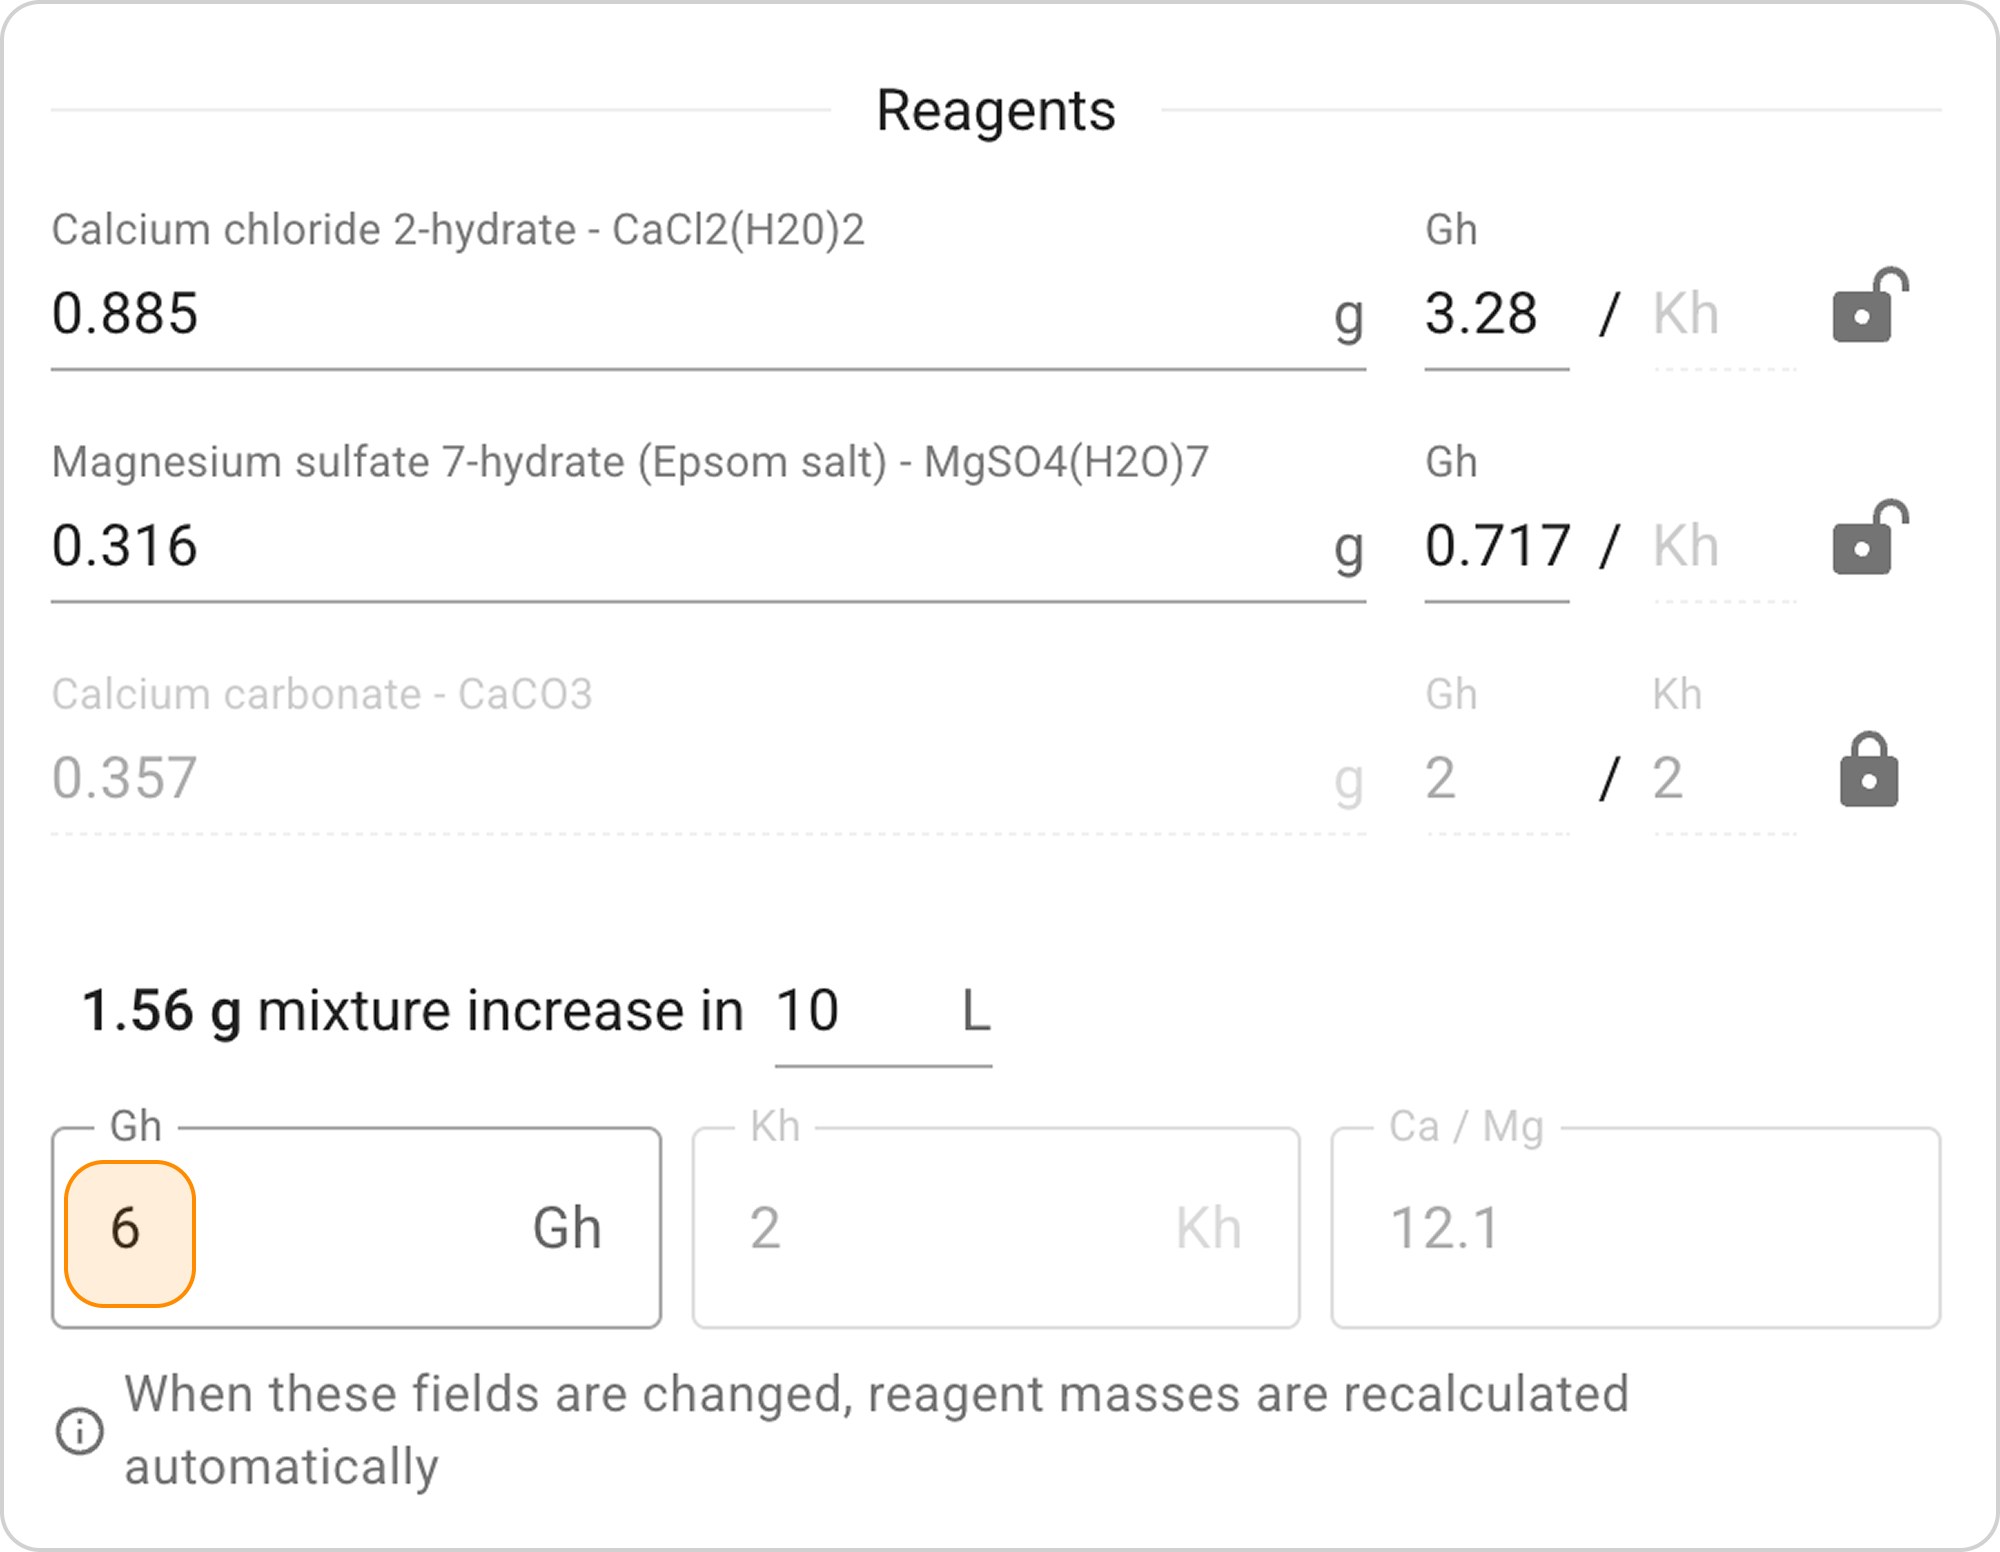2000x1552 pixels.
Task: Click the L unit label next to volume
Action: tap(975, 1011)
